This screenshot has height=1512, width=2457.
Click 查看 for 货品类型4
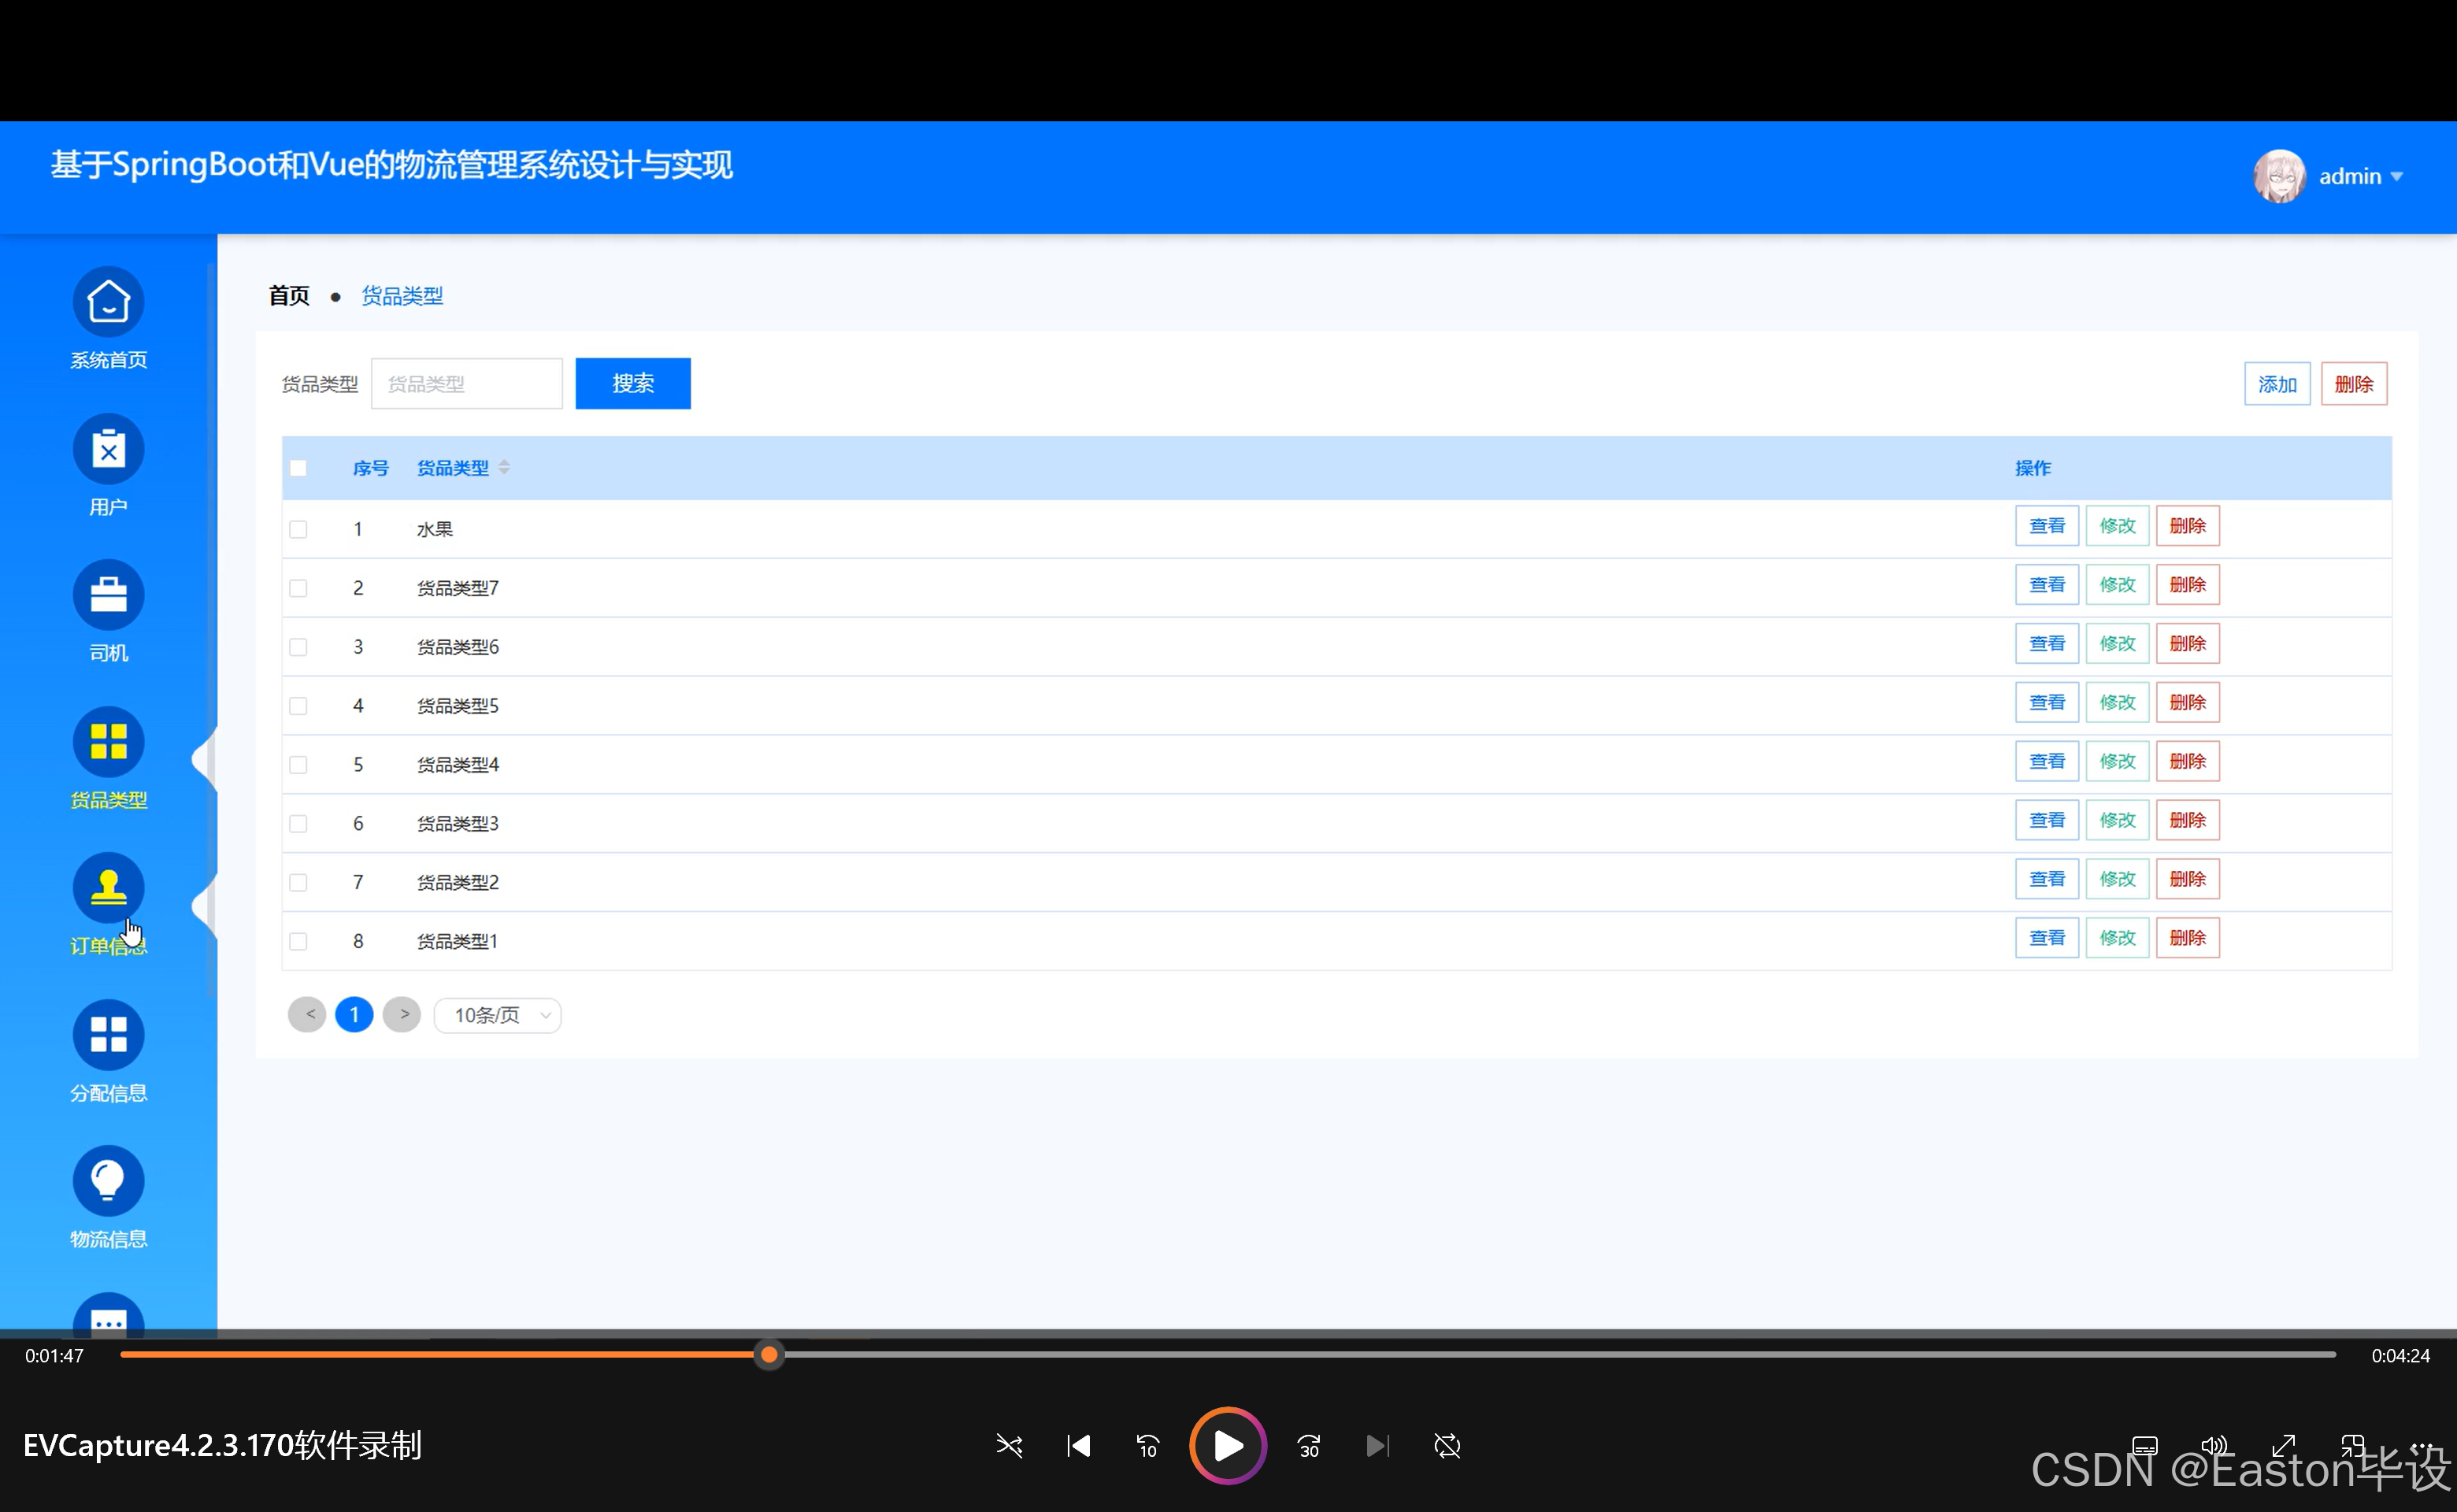click(2047, 761)
